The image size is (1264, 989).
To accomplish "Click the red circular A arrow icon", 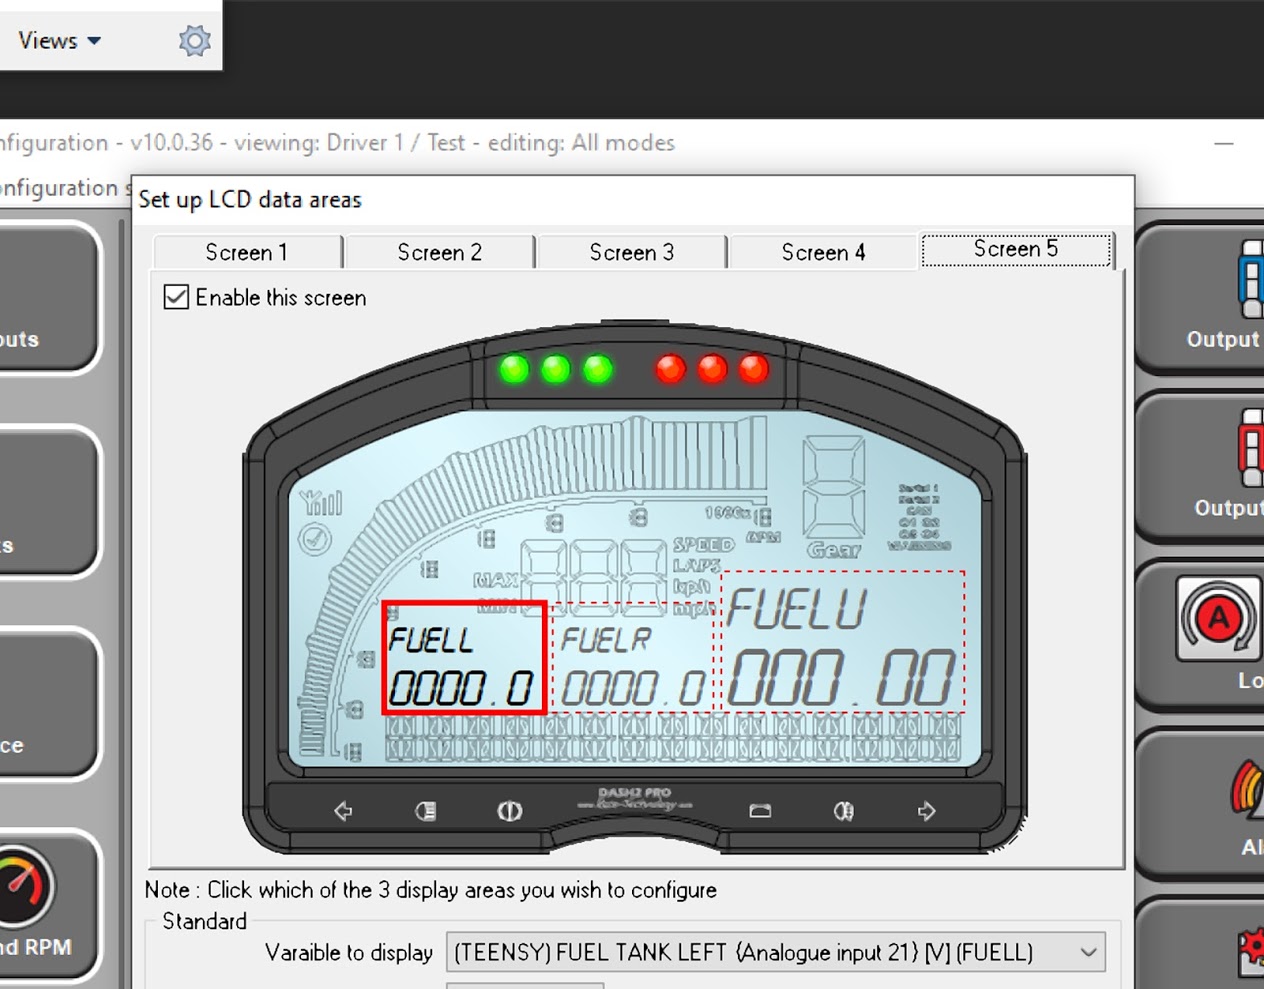I will (x=1217, y=619).
